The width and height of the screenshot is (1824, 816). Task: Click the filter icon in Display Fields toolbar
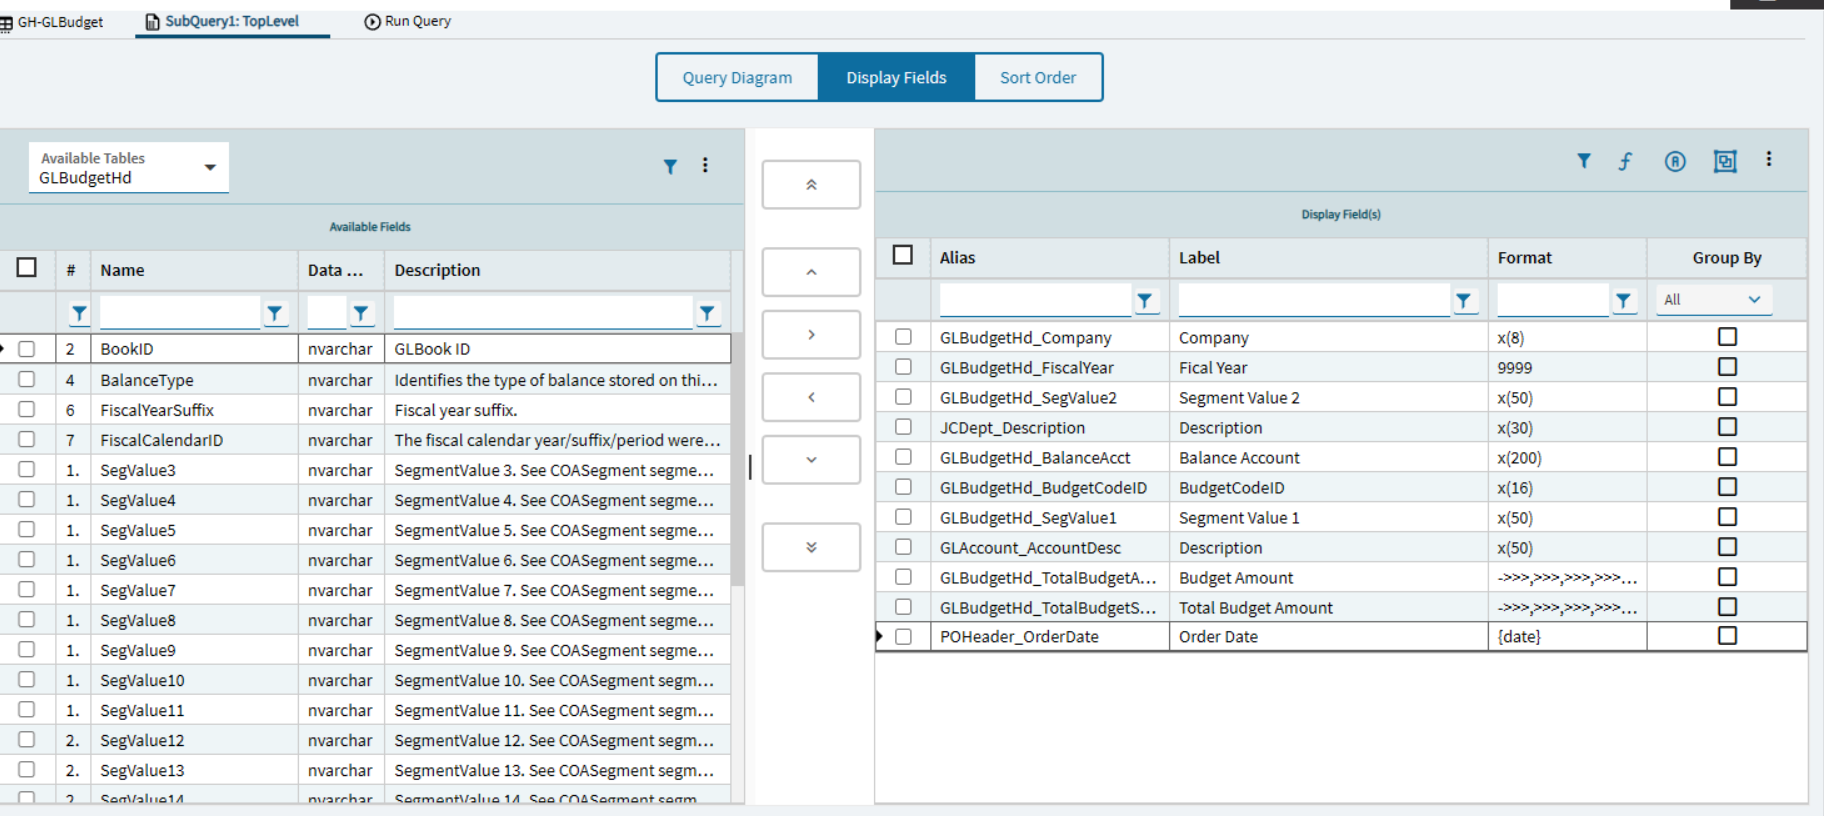(1584, 161)
